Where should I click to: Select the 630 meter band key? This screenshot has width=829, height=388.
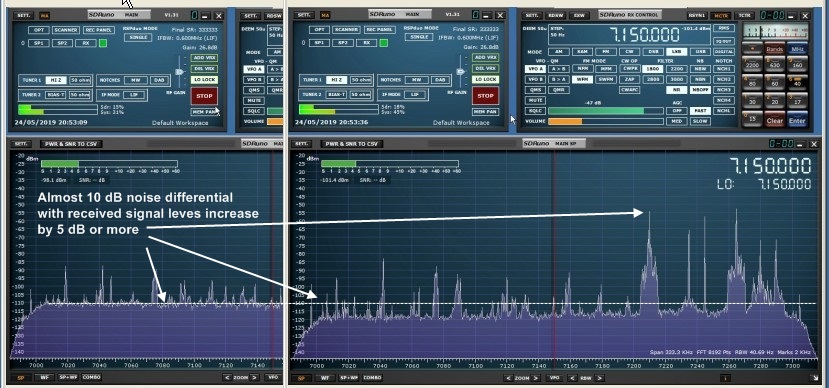[775, 63]
